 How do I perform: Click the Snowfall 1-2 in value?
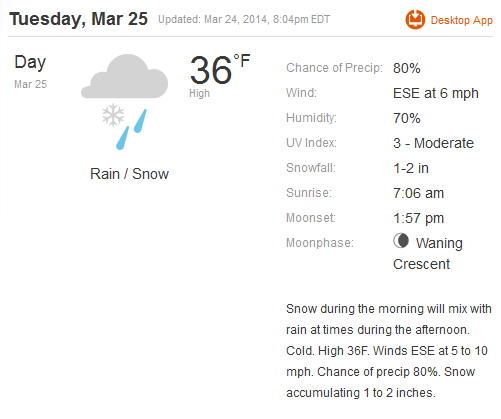[x=411, y=168]
